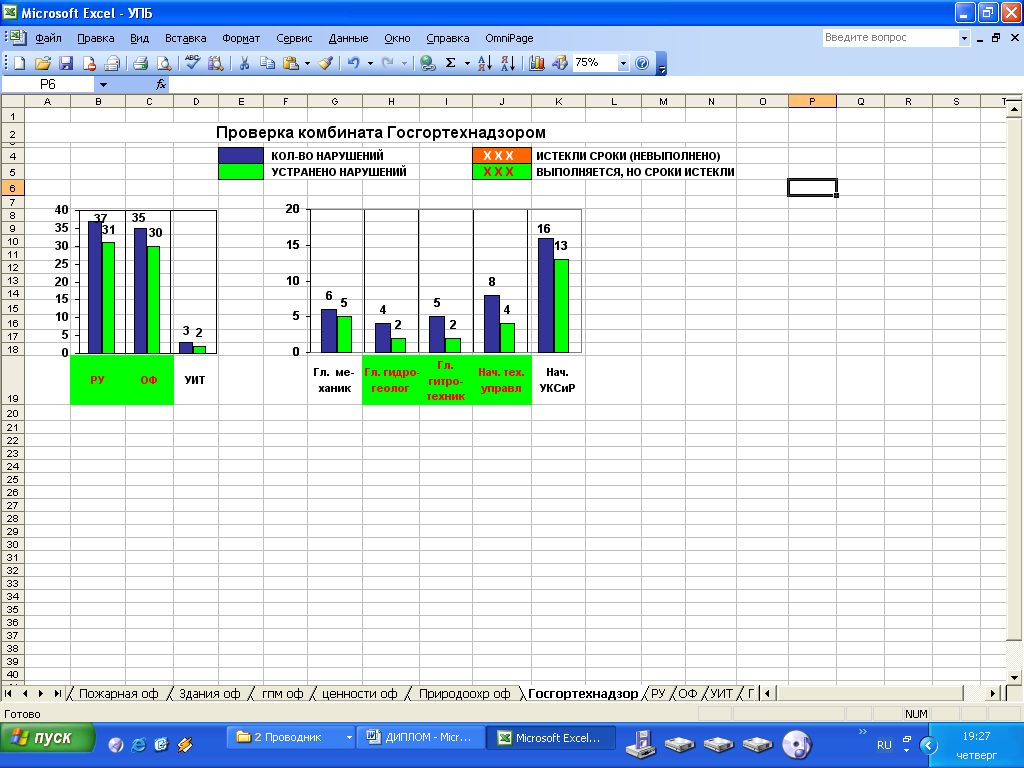Open the Name Box dropdown arrow
Image resolution: width=1024 pixels, height=768 pixels.
coord(103,85)
